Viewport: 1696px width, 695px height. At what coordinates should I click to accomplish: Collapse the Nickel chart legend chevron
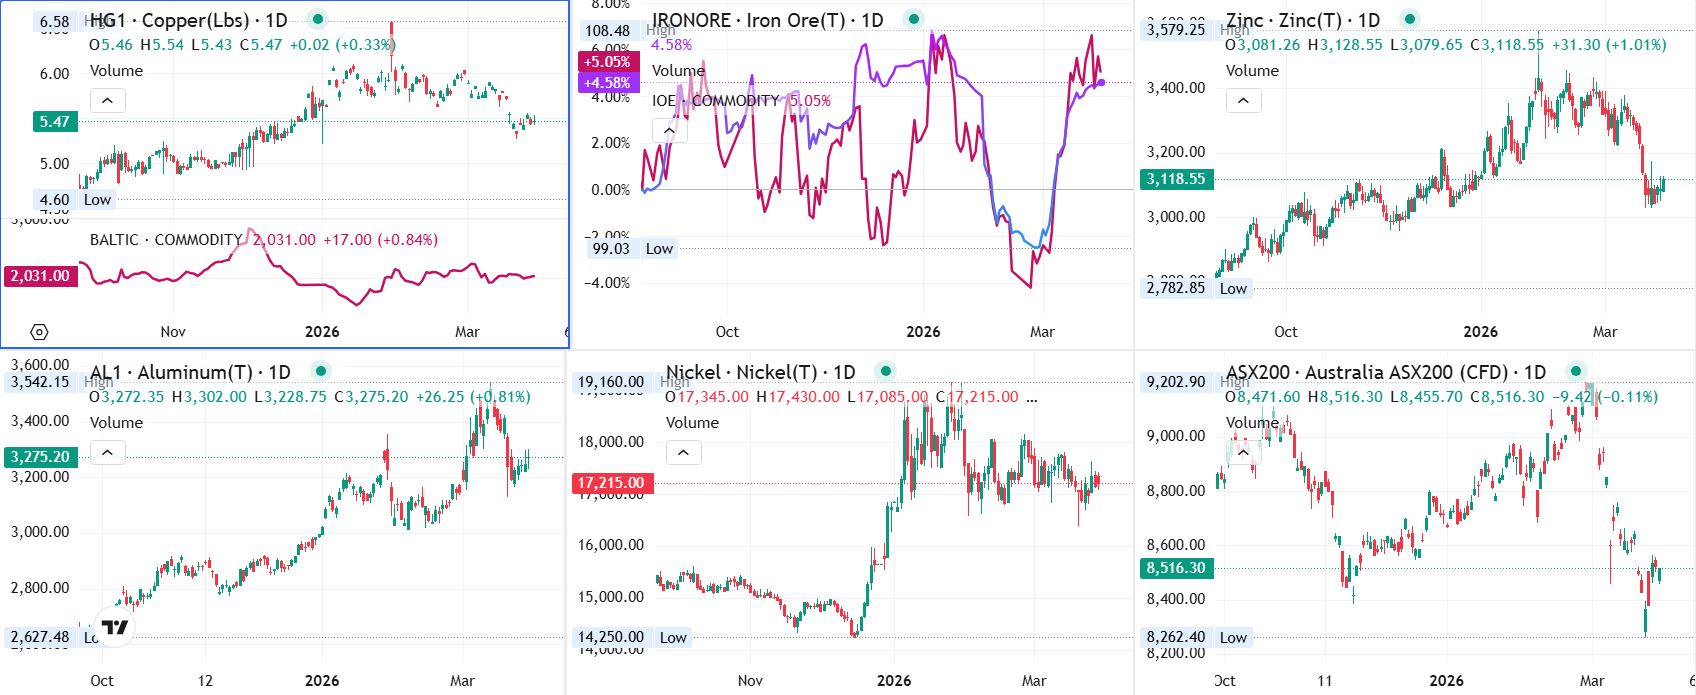coord(683,452)
